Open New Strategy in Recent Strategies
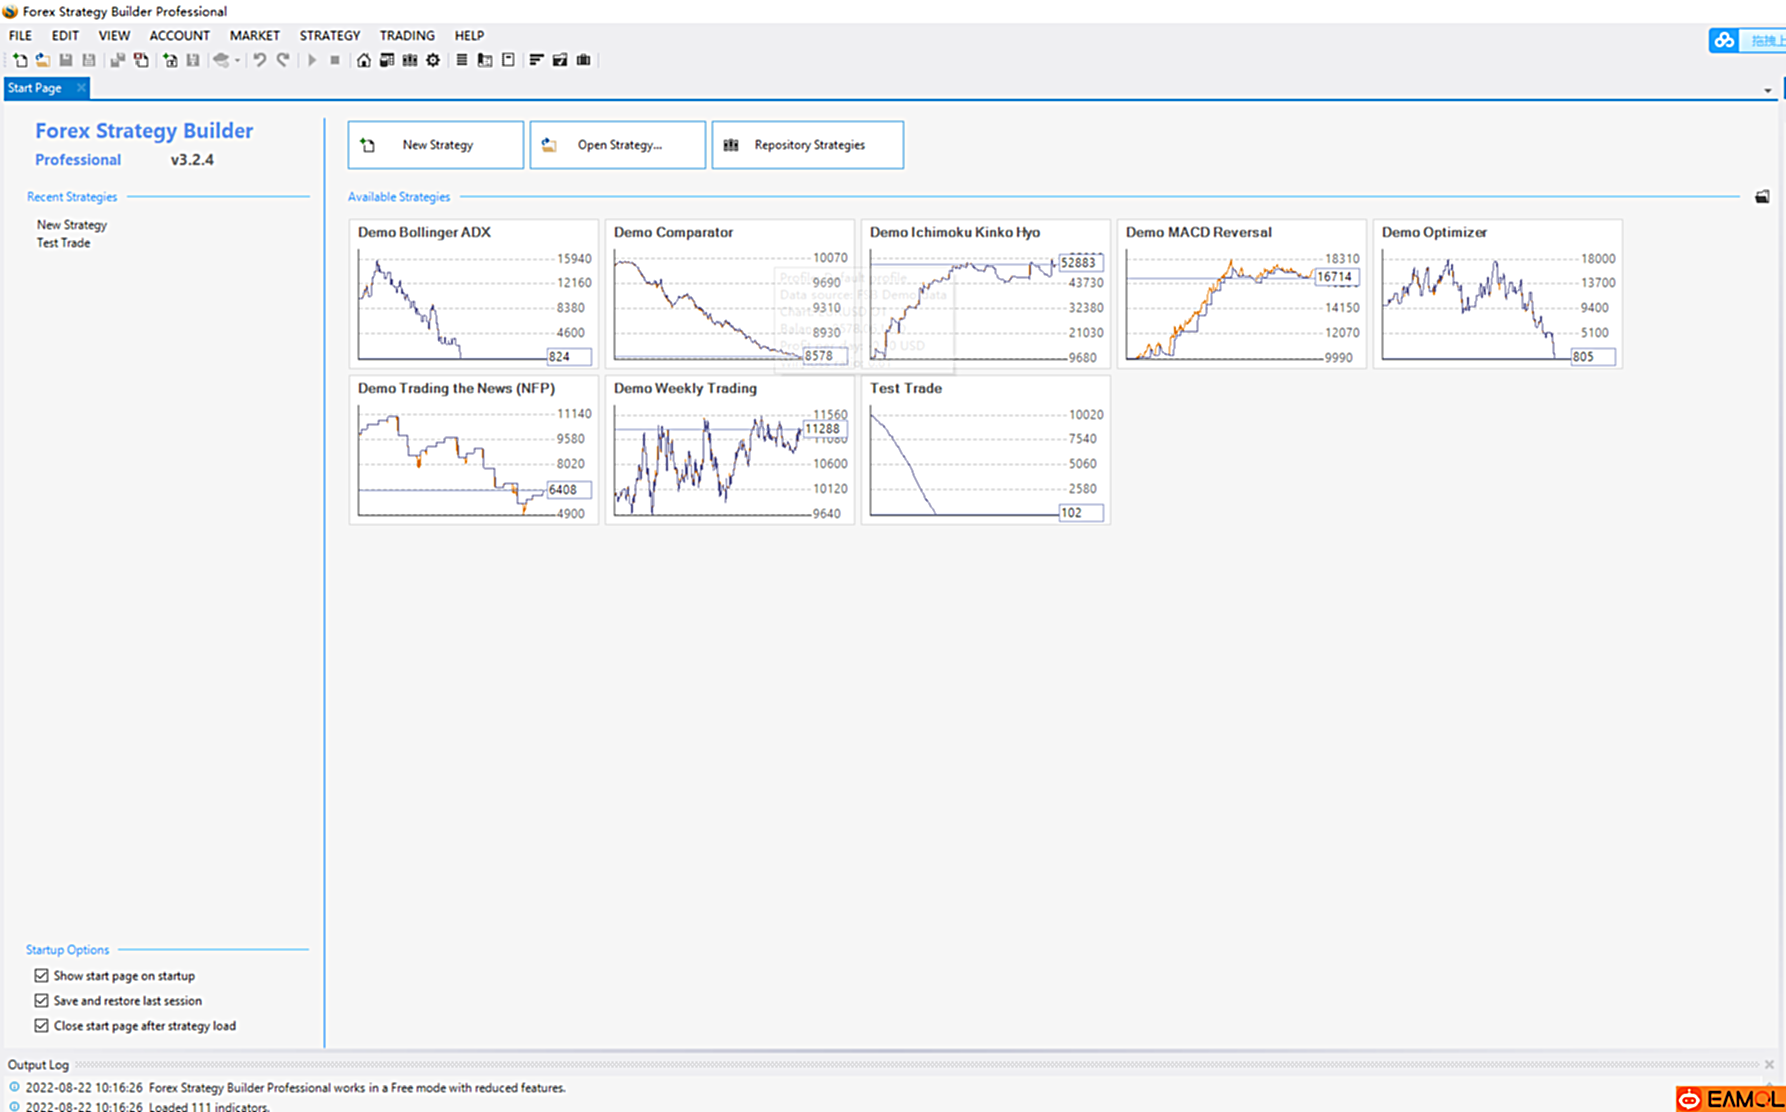 click(72, 225)
